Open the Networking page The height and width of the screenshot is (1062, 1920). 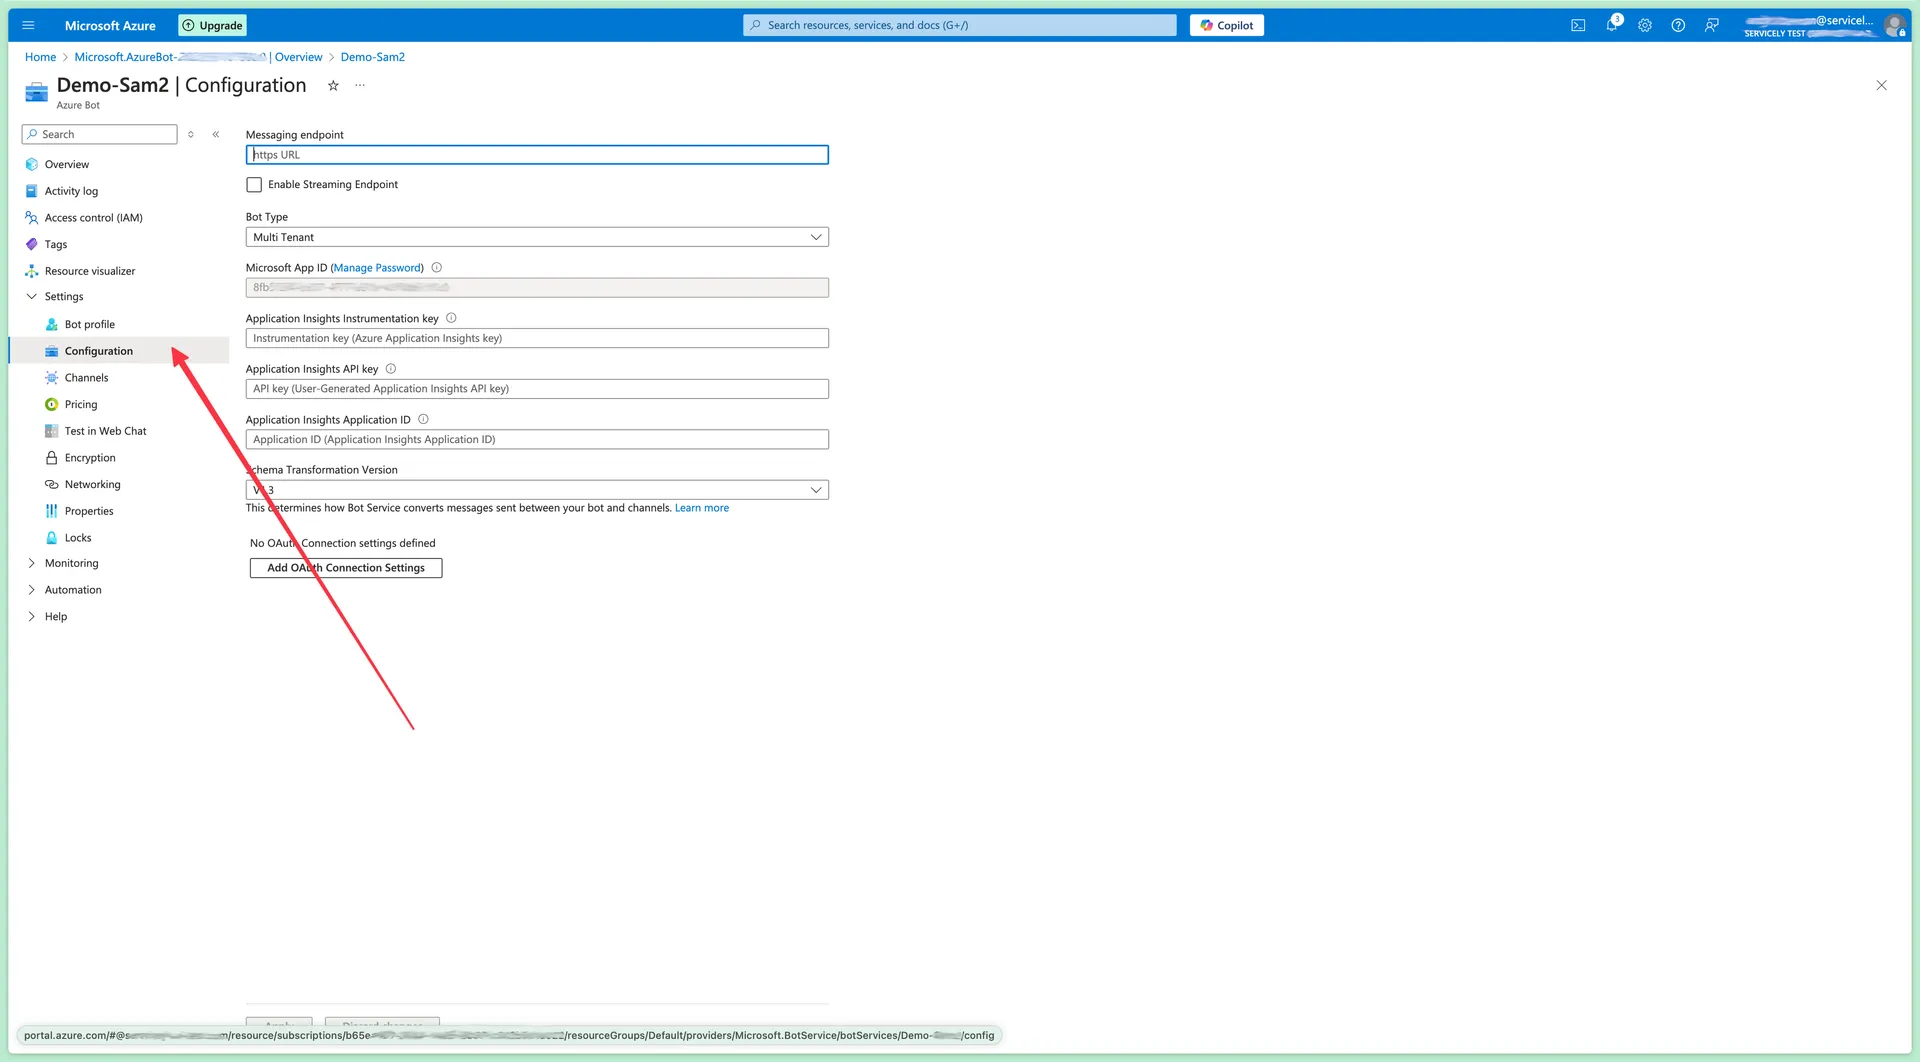(93, 485)
